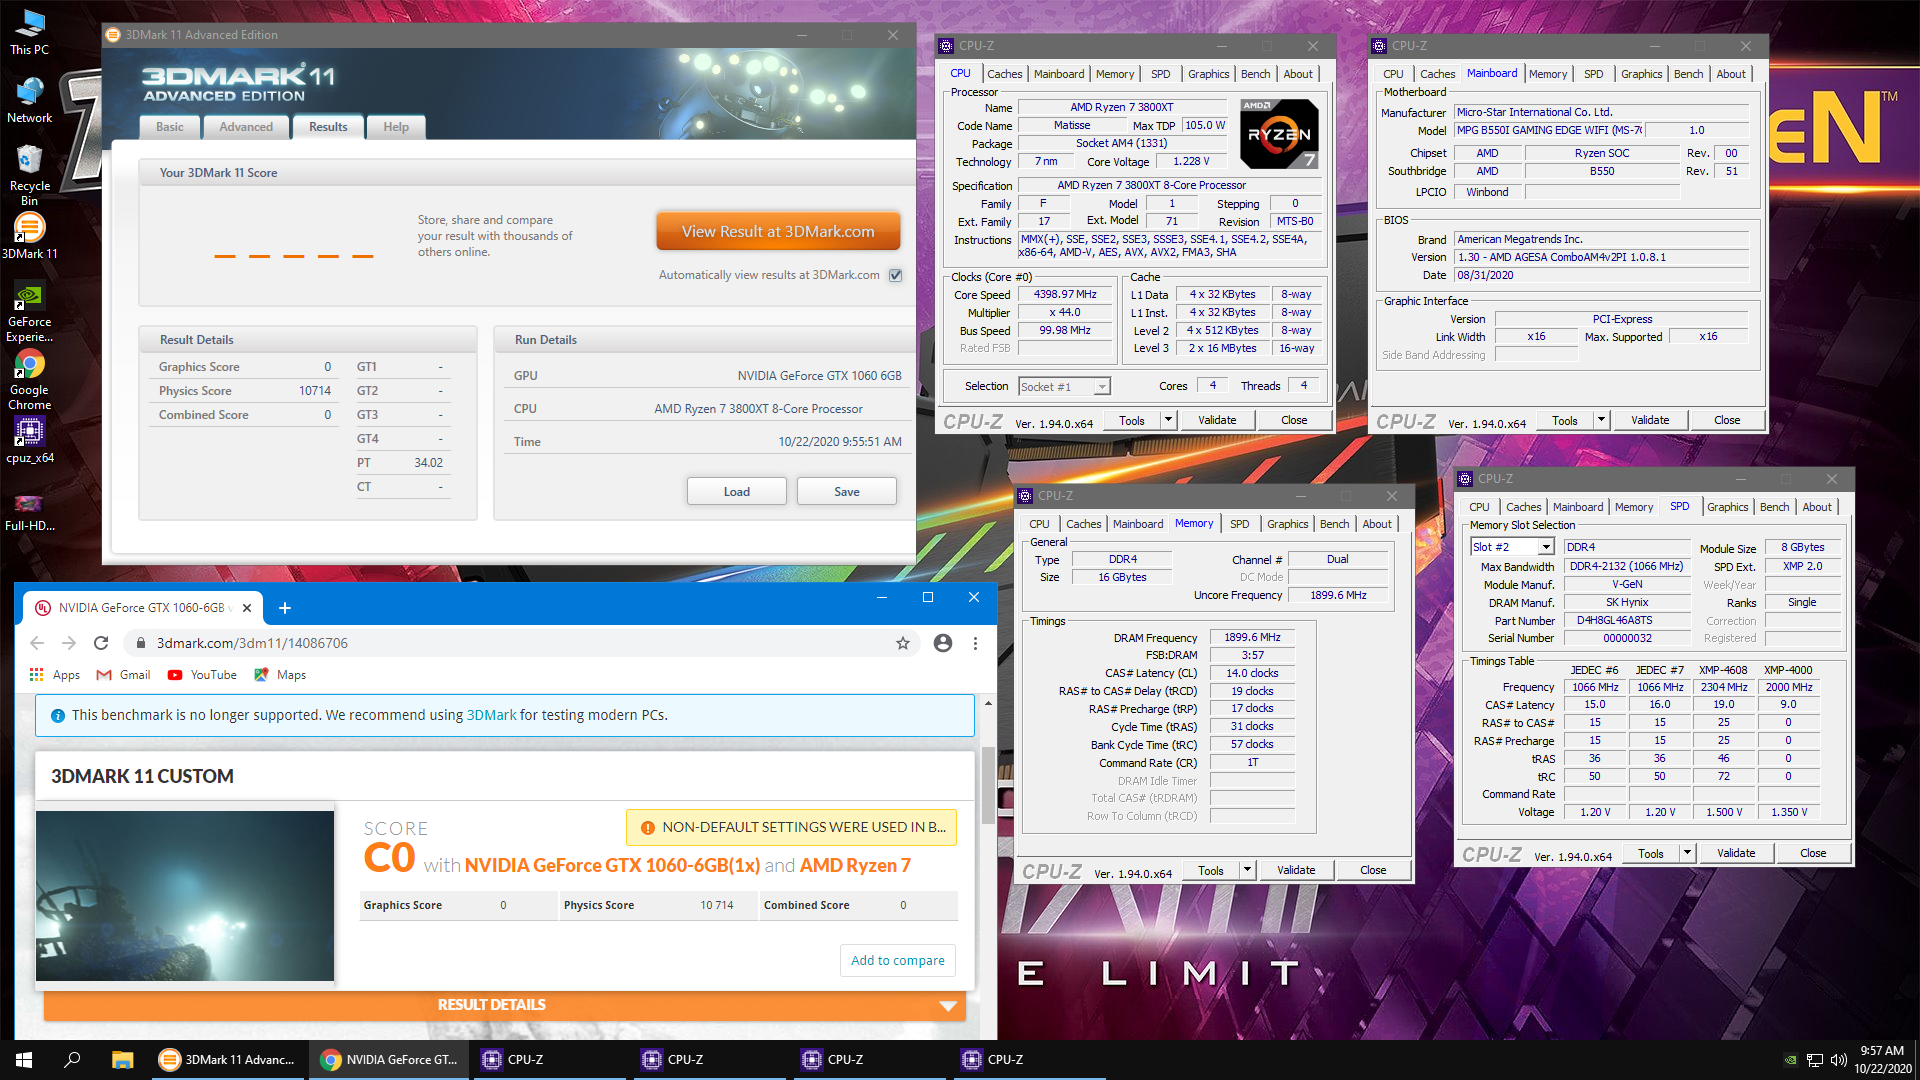Click DRAM Frequency value 1899.6 MHz

coord(1252,637)
